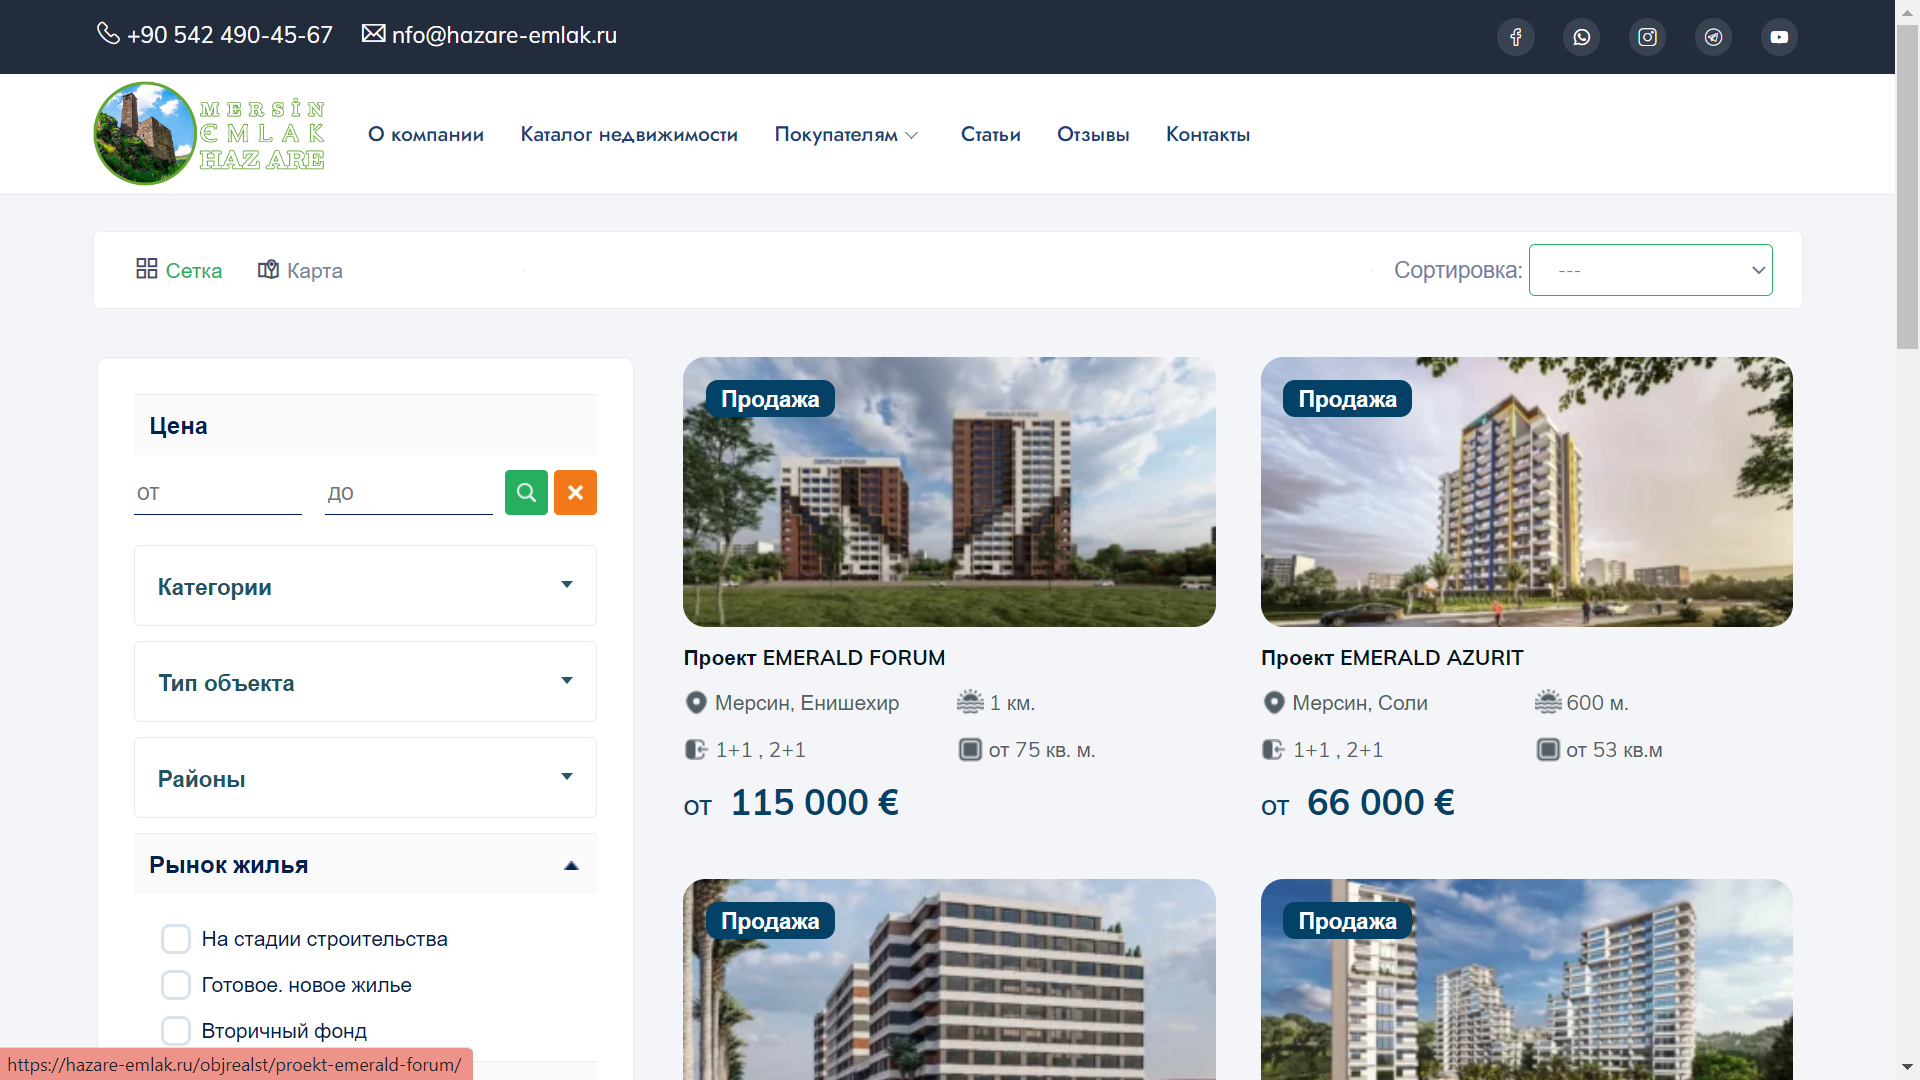
Task: Open the Facebook social icon
Action: tap(1515, 37)
